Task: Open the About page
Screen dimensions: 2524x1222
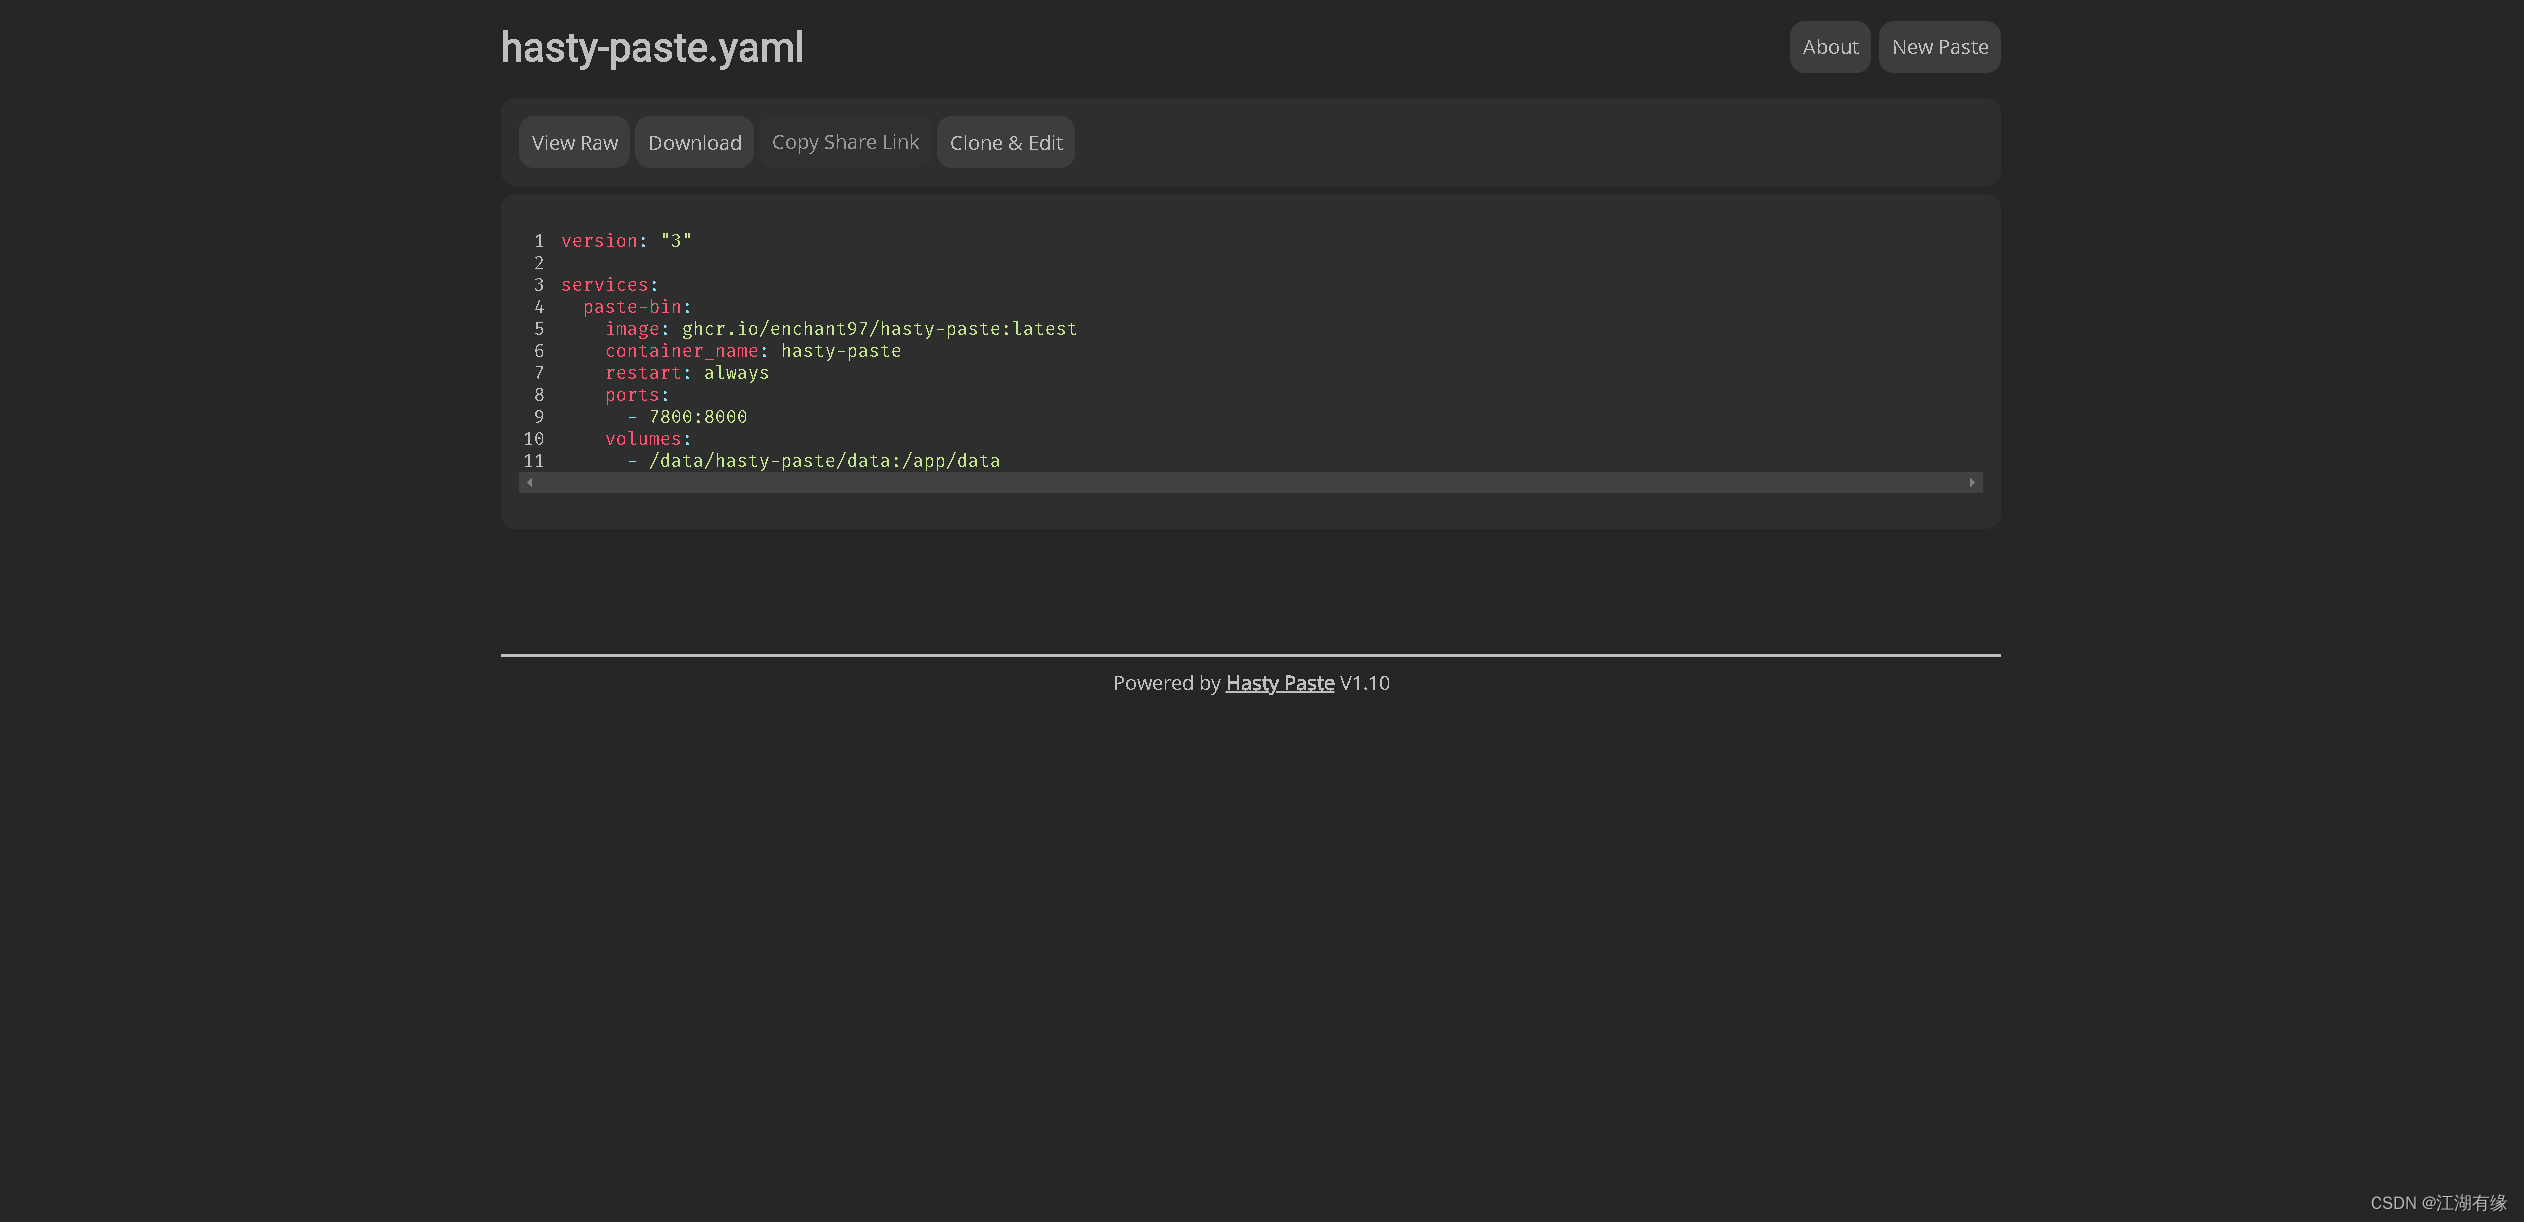Action: point(1829,47)
